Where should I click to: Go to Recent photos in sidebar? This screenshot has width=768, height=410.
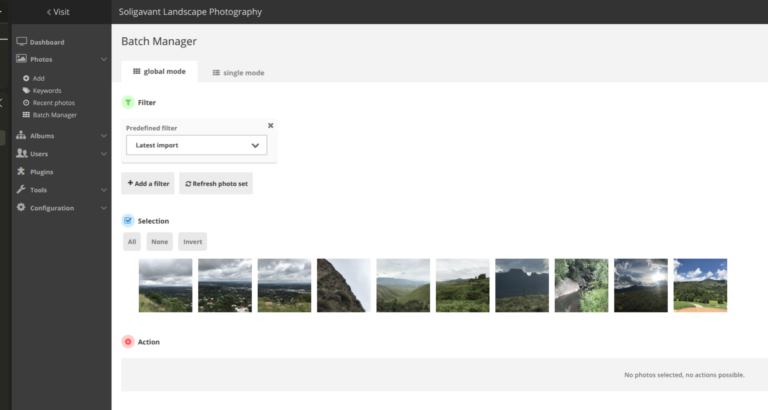tap(54, 103)
